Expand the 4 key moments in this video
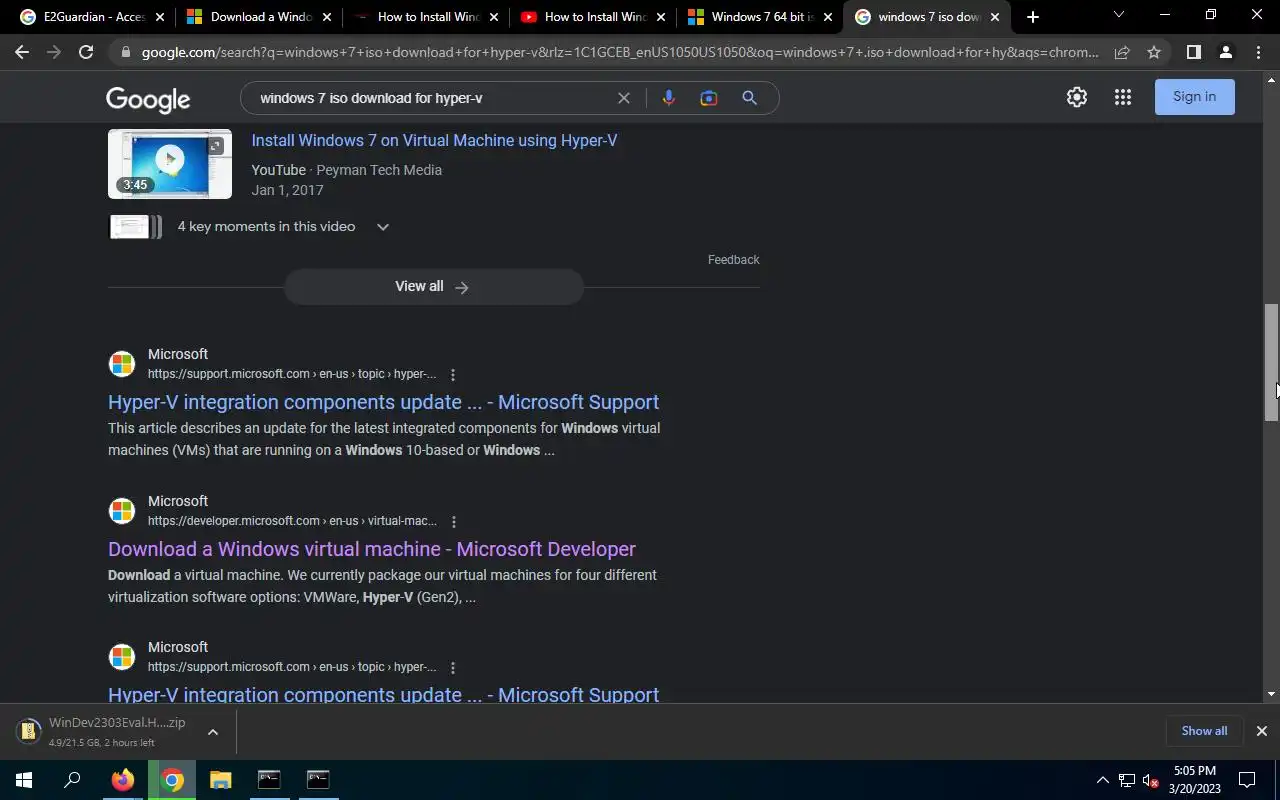Image resolution: width=1280 pixels, height=800 pixels. pos(382,227)
